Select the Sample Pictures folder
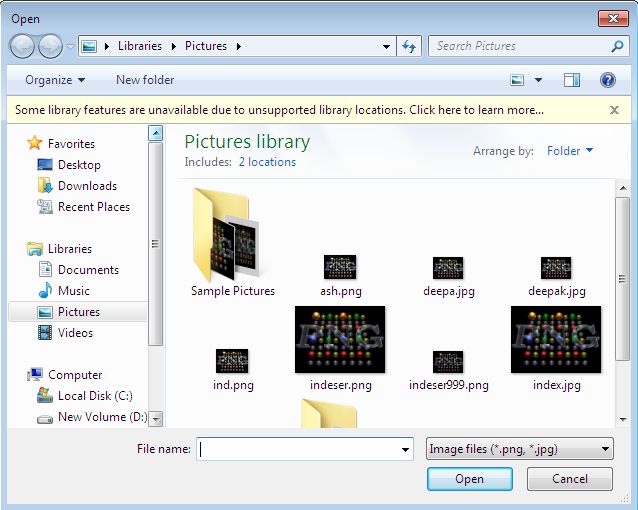The width and height of the screenshot is (638, 510). [233, 242]
